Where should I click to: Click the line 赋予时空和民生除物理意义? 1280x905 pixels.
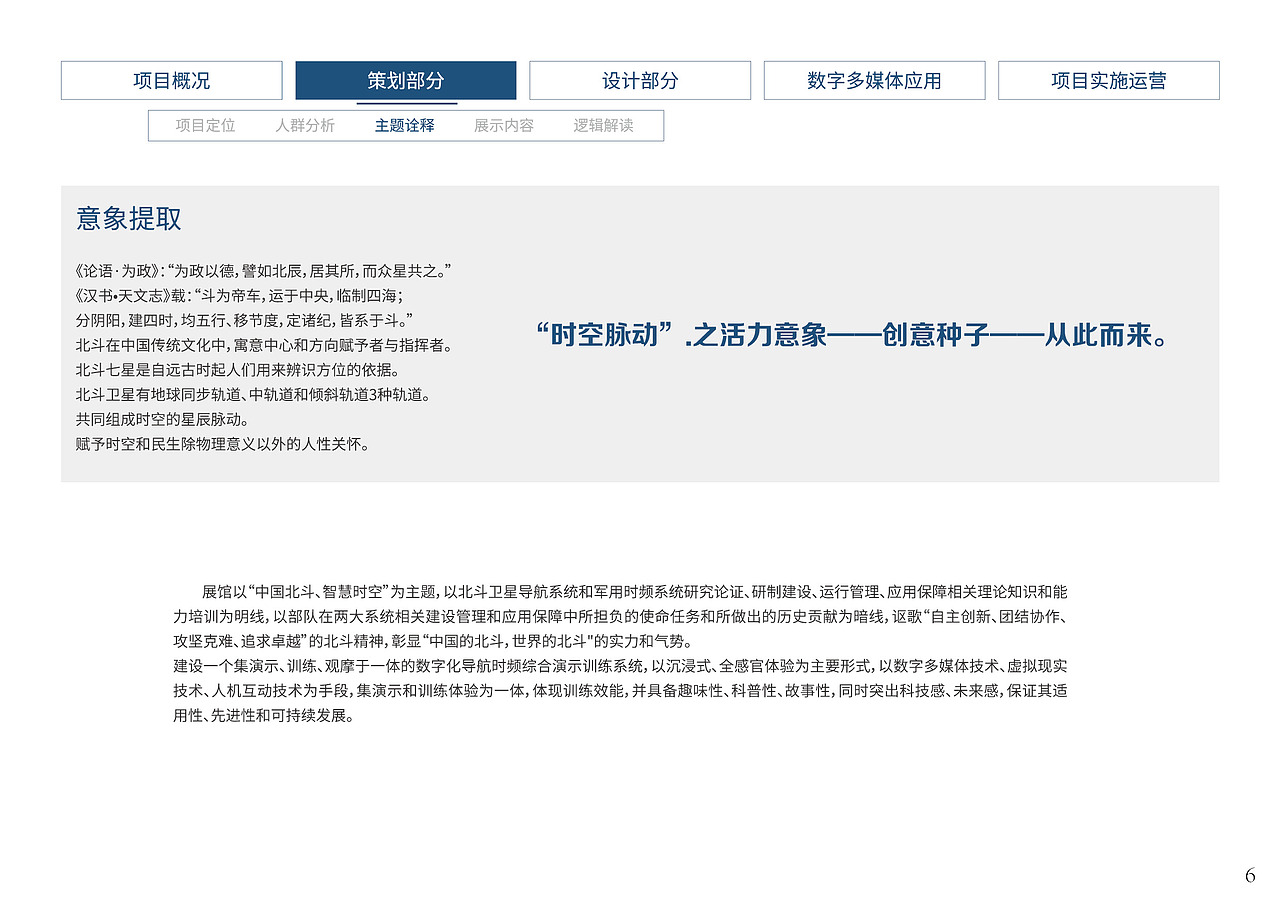tap(222, 444)
